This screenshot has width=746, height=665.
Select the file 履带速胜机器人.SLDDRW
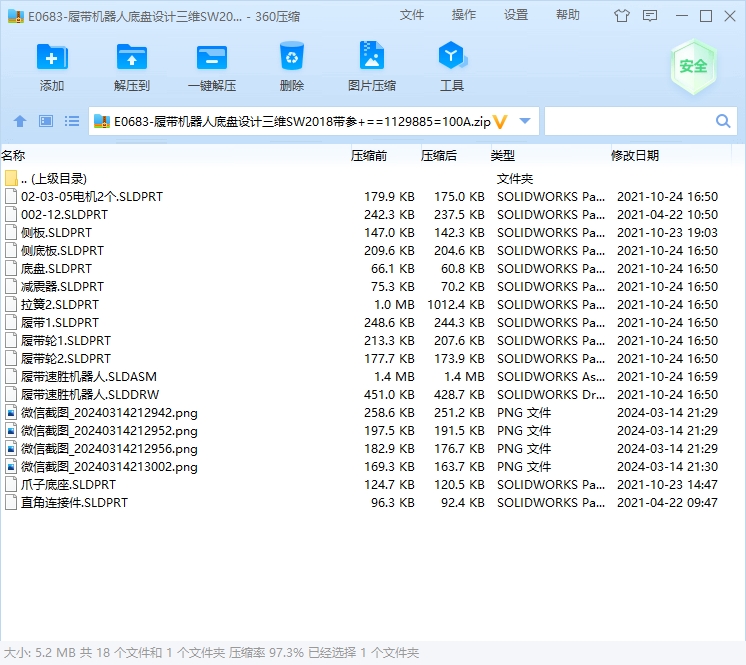[x=89, y=394]
